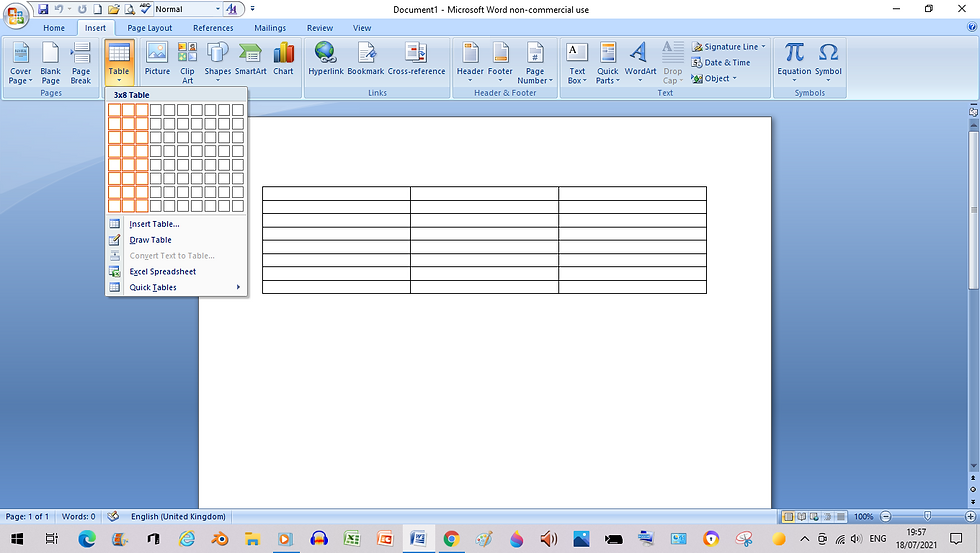
Task: Open Quick Parts menu
Action: [x=608, y=62]
